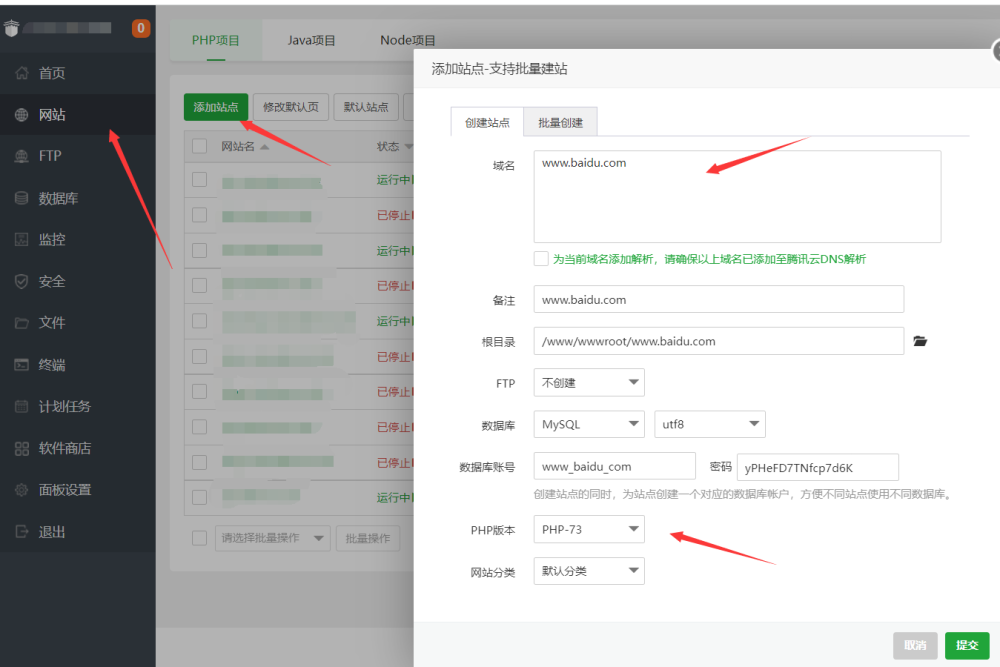This screenshot has width=1000, height=667.
Task: Open the 网站分类 默认分类 dropdown
Action: coord(589,571)
